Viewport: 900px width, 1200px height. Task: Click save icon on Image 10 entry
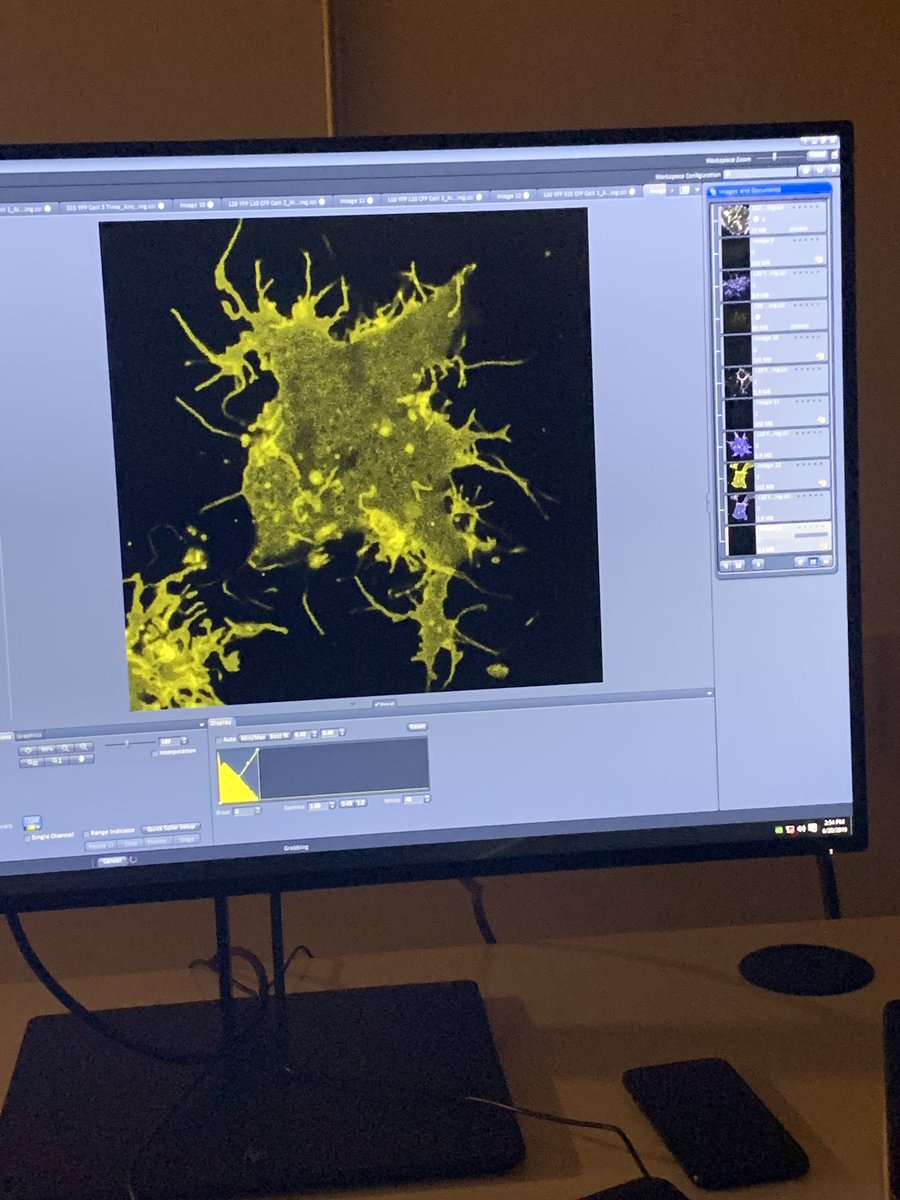click(820, 355)
